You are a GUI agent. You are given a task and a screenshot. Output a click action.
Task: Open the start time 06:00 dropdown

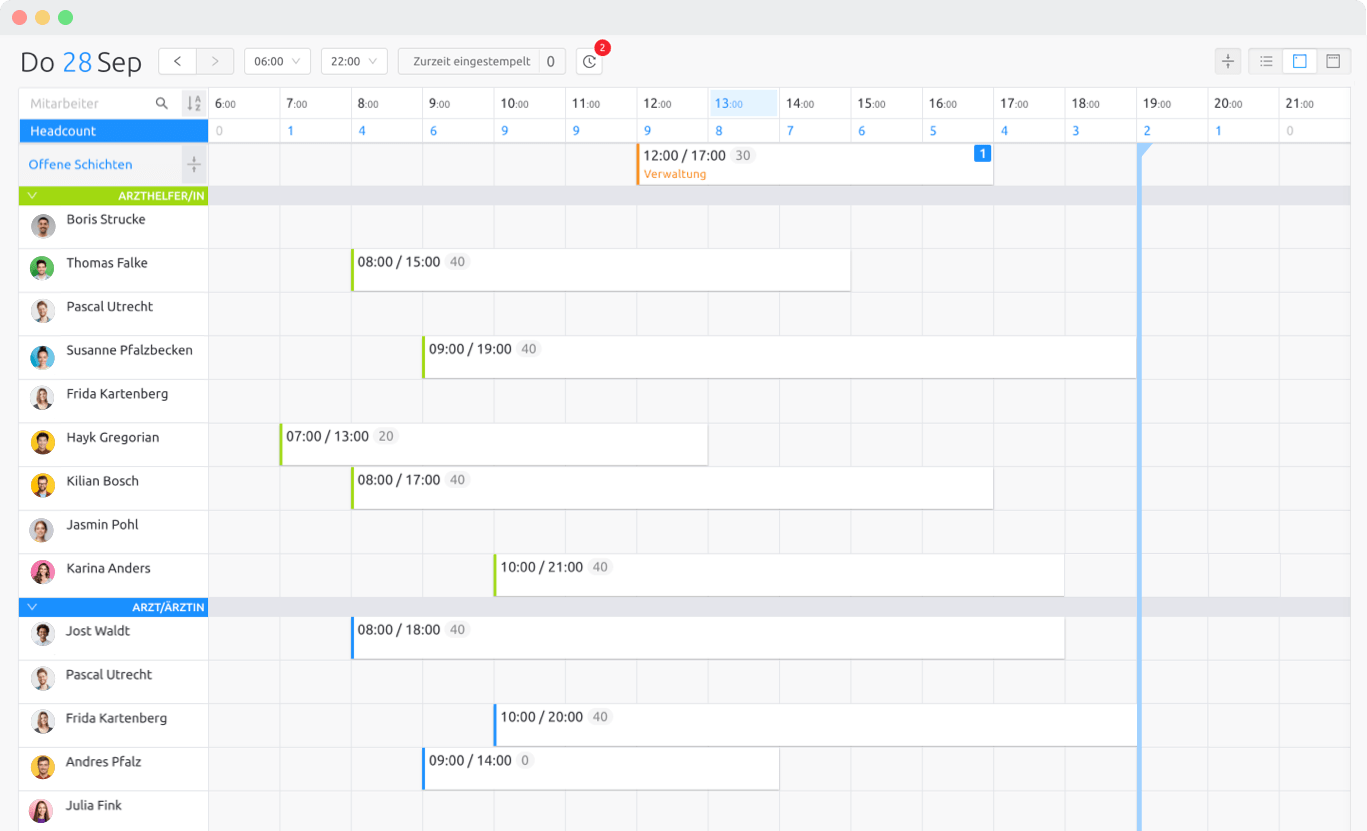(277, 61)
